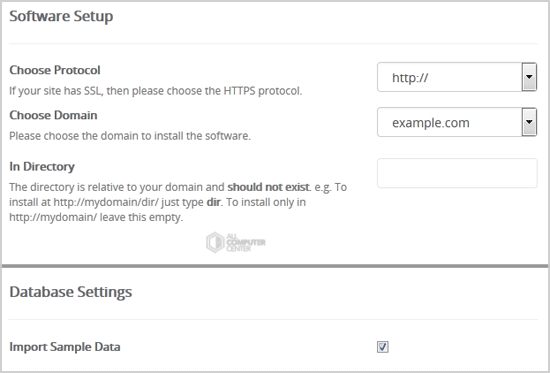
Task: Click the domain install hint text
Action: pos(130,136)
